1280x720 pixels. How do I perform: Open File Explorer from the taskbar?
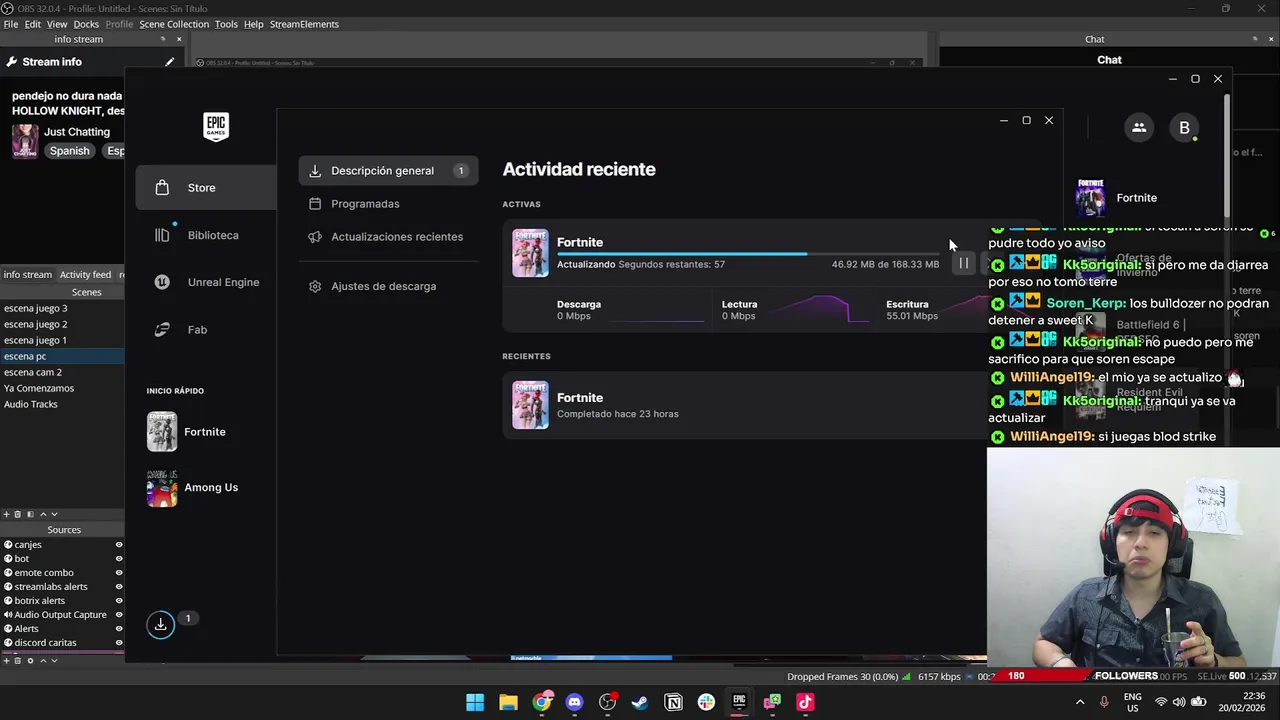508,702
